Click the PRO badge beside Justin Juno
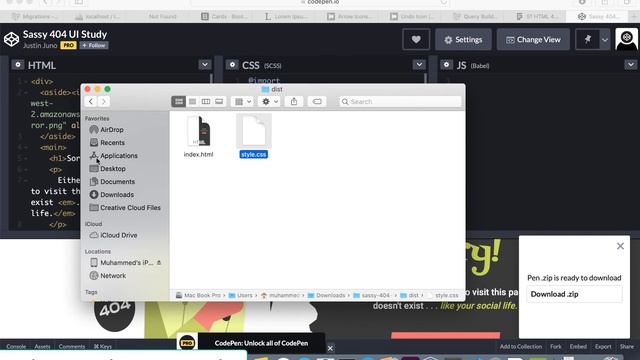Screen dimensions: 640x360 (x=68, y=45)
